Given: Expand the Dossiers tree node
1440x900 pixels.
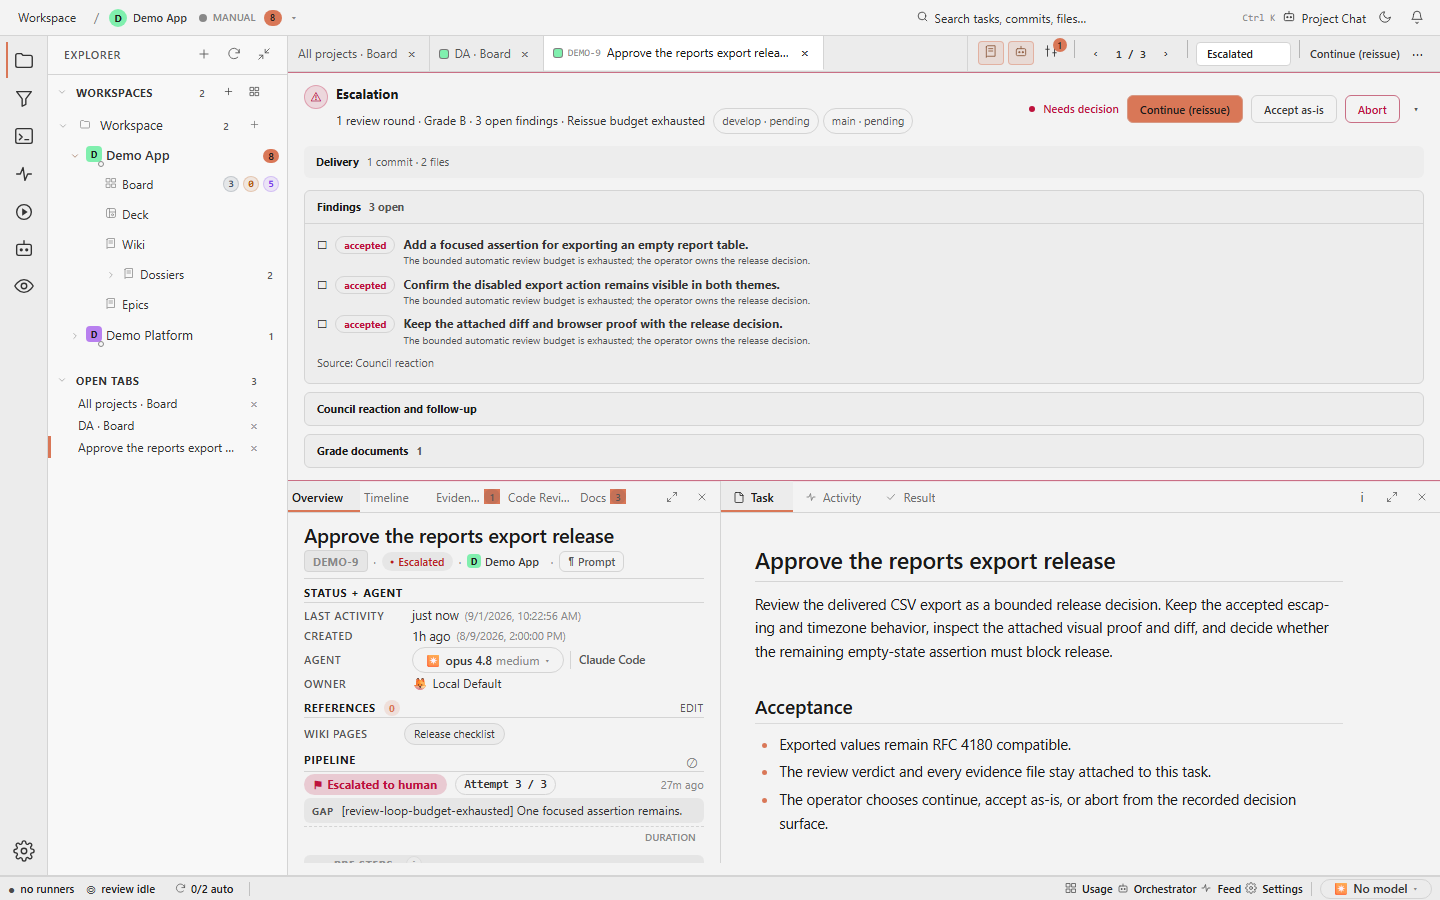Looking at the screenshot, I should (x=110, y=275).
